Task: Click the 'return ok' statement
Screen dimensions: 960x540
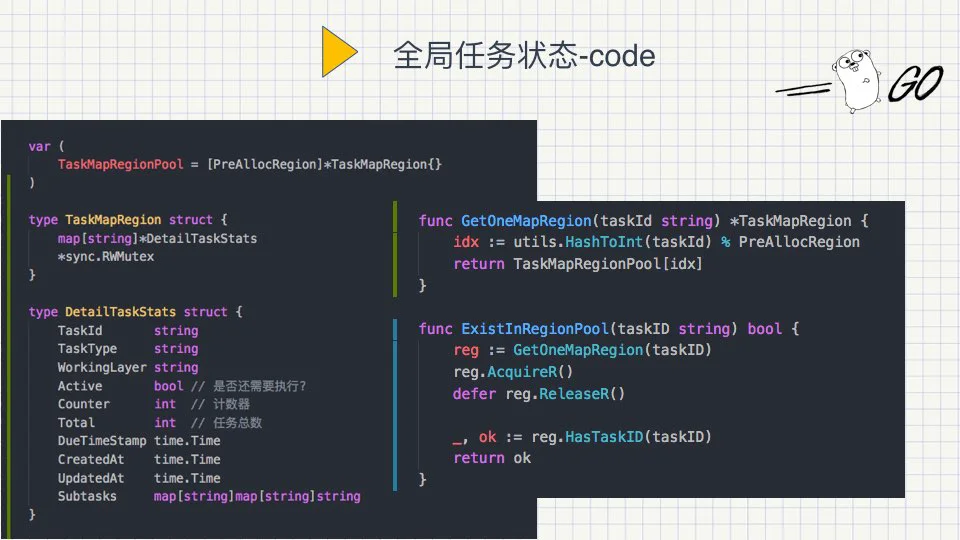Action: (x=492, y=458)
